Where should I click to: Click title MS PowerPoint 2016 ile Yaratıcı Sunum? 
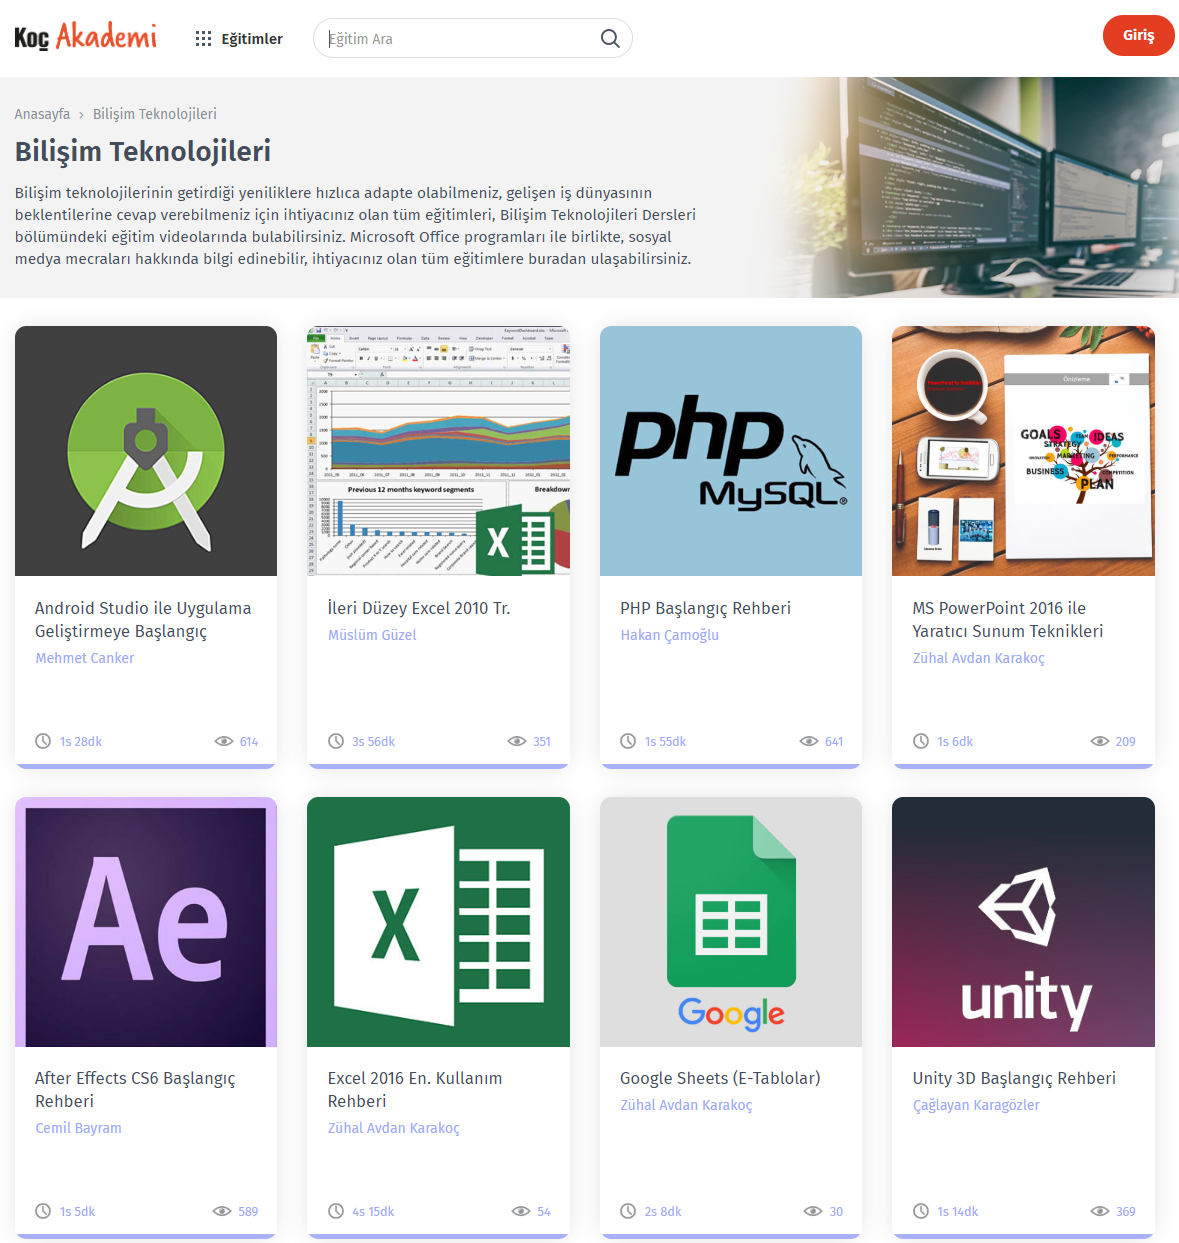pos(1008,620)
